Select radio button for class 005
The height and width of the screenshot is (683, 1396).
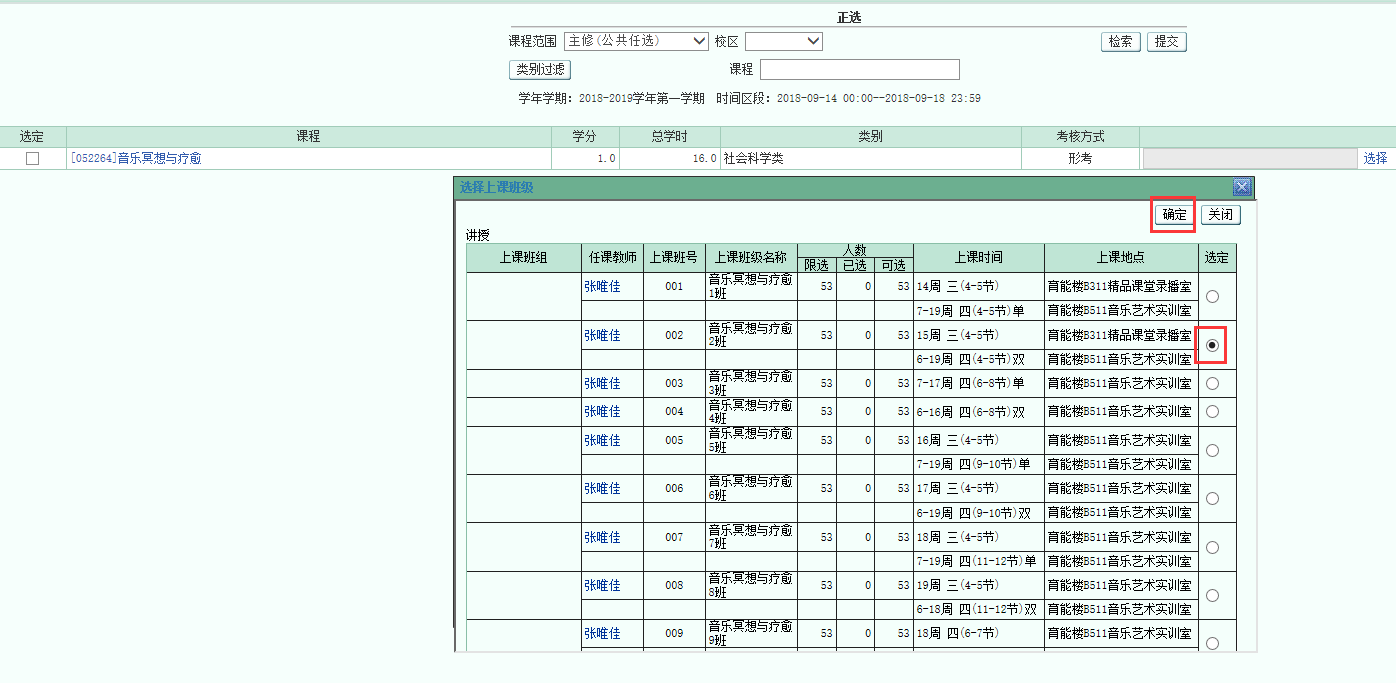(1212, 450)
